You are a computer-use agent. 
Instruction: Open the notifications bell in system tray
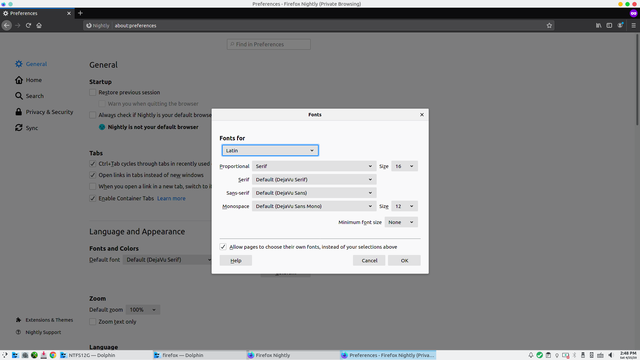point(531,355)
